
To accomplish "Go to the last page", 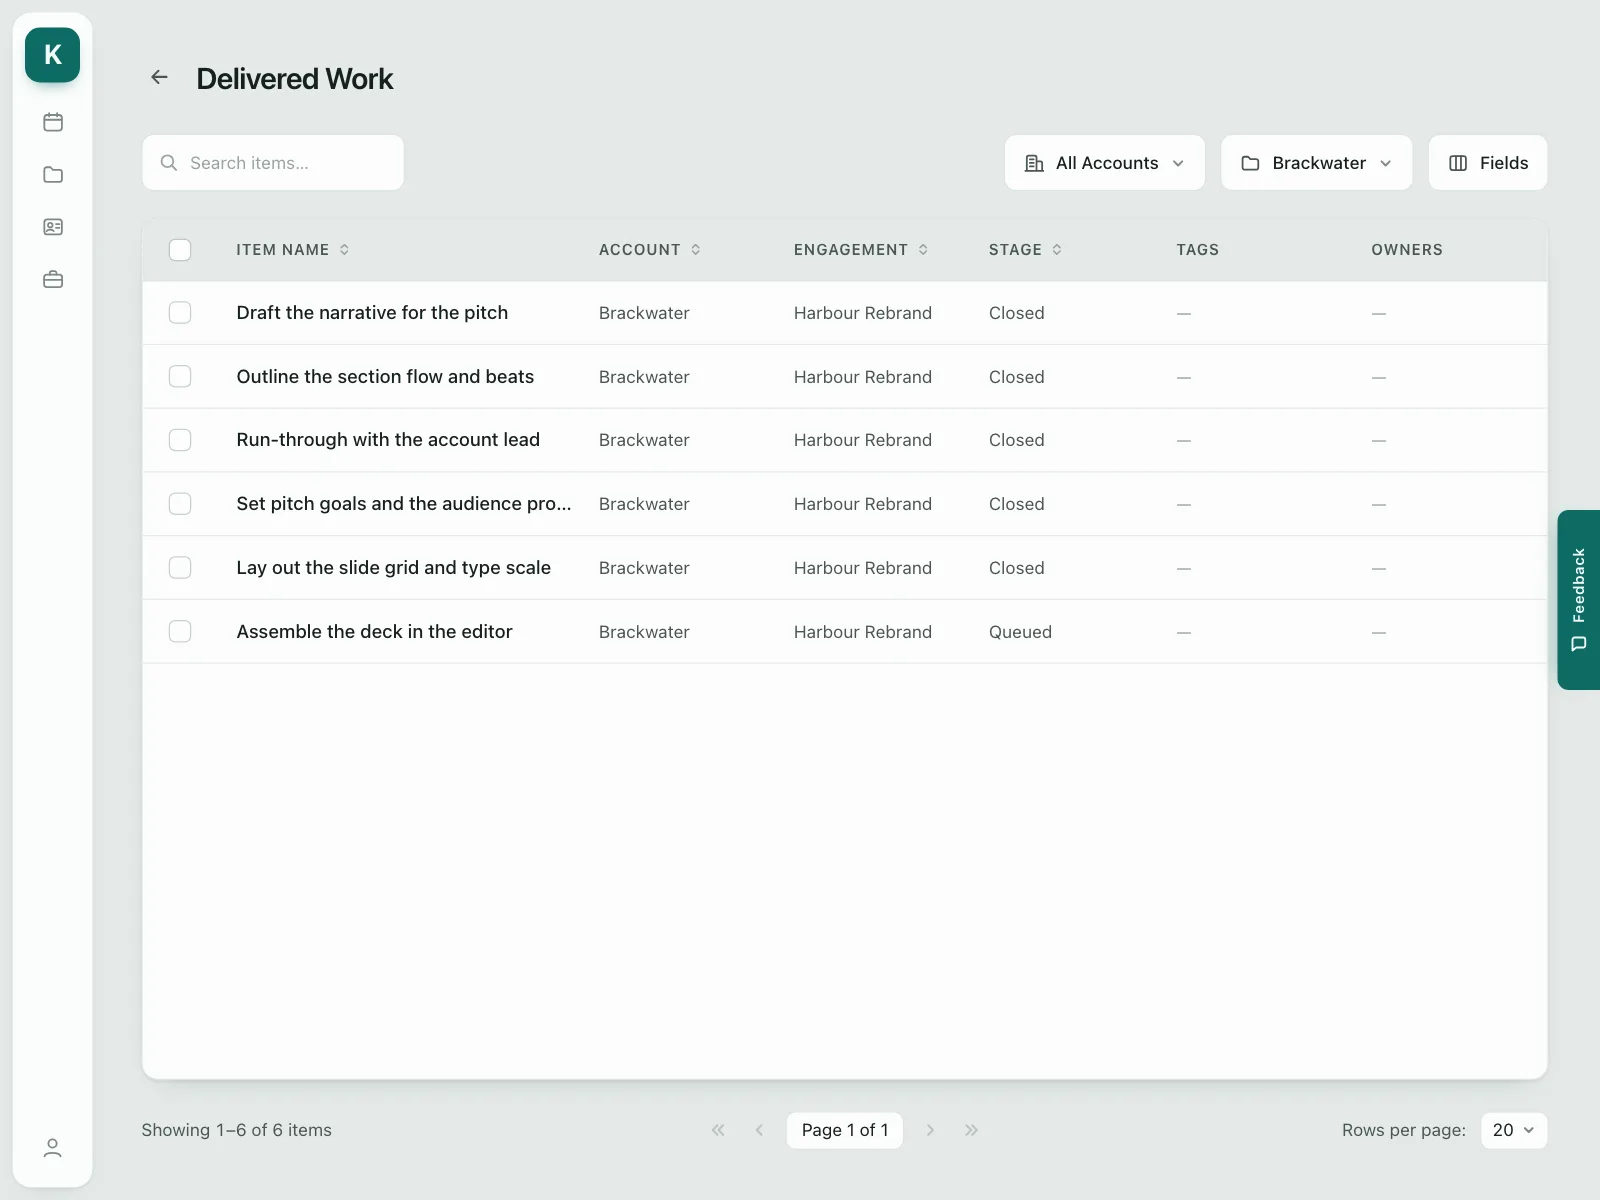I will [x=971, y=1130].
